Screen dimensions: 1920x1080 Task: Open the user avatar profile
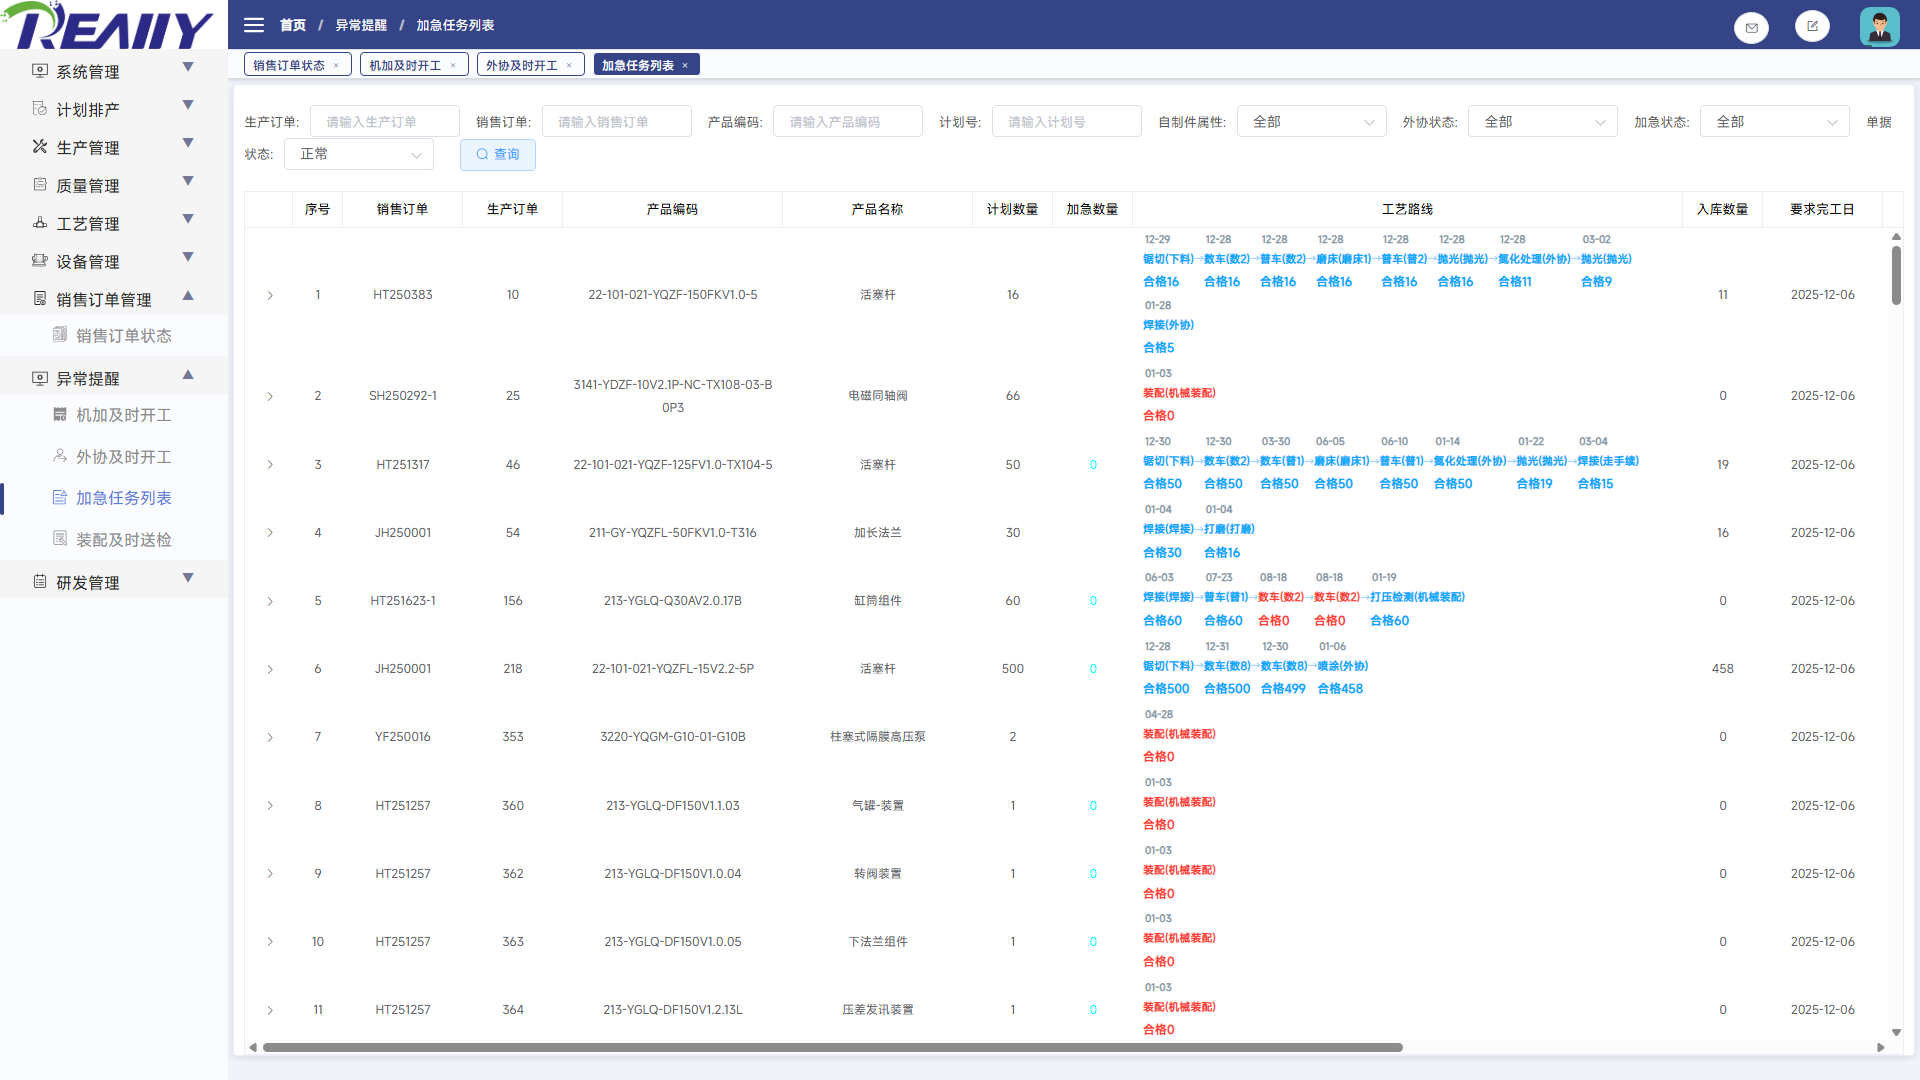point(1879,26)
